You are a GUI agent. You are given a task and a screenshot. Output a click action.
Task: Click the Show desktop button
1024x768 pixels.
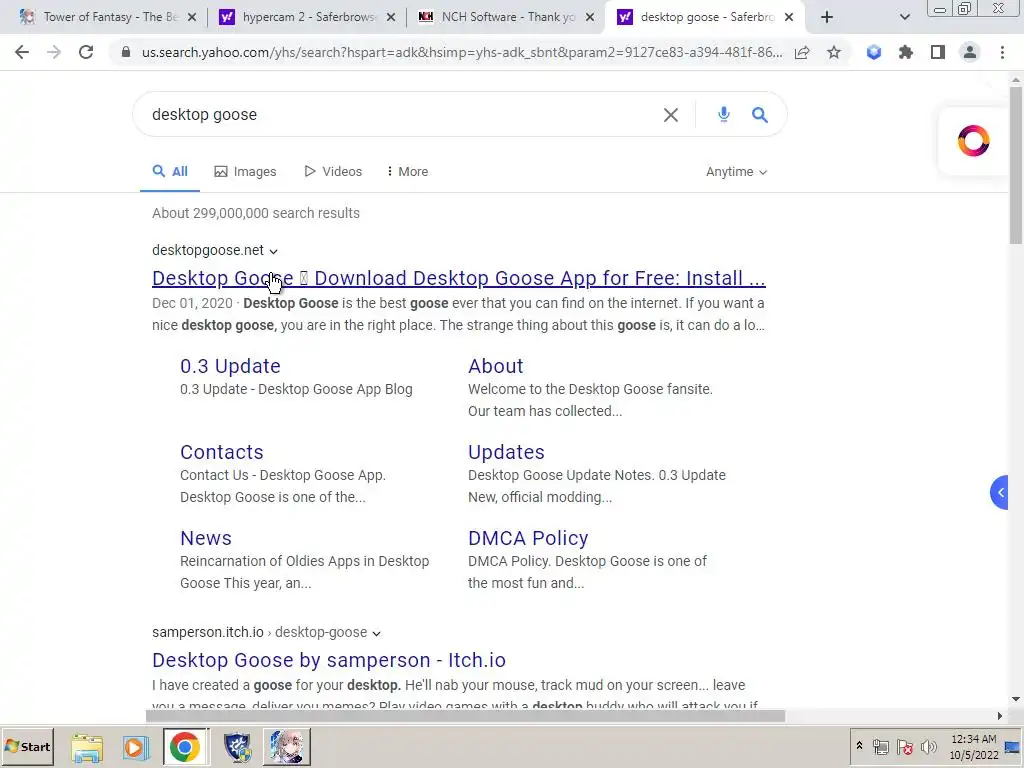(1013, 747)
